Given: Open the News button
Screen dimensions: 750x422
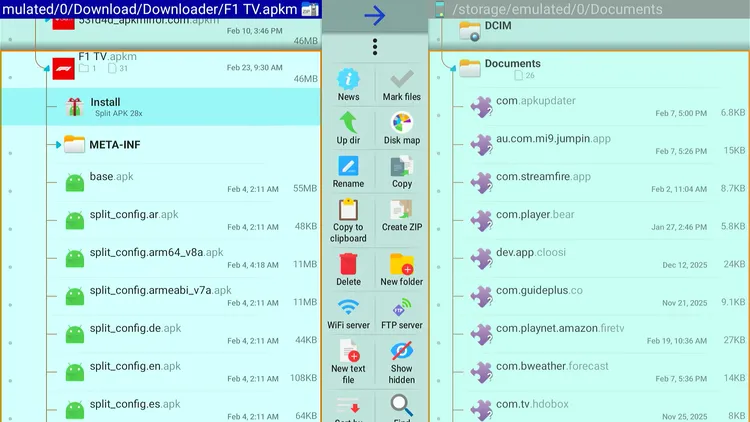Looking at the screenshot, I should click(x=348, y=85).
